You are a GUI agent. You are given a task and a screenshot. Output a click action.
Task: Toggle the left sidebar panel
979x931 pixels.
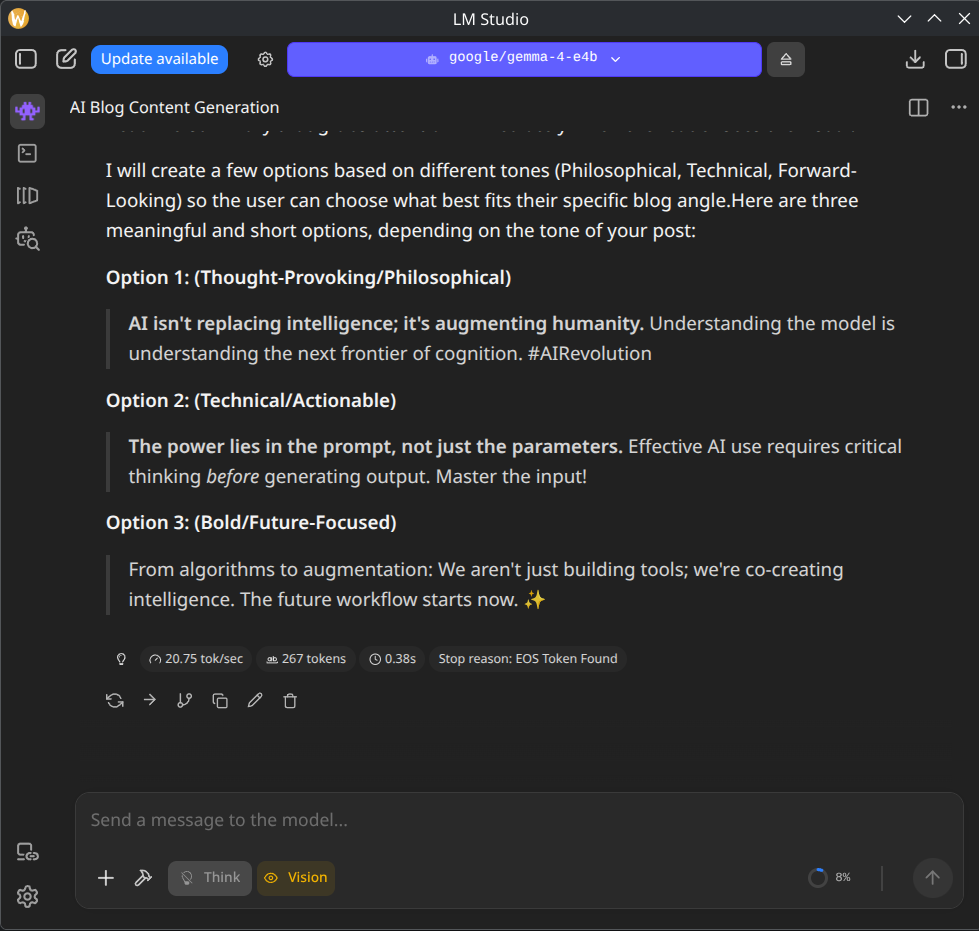tap(26, 59)
